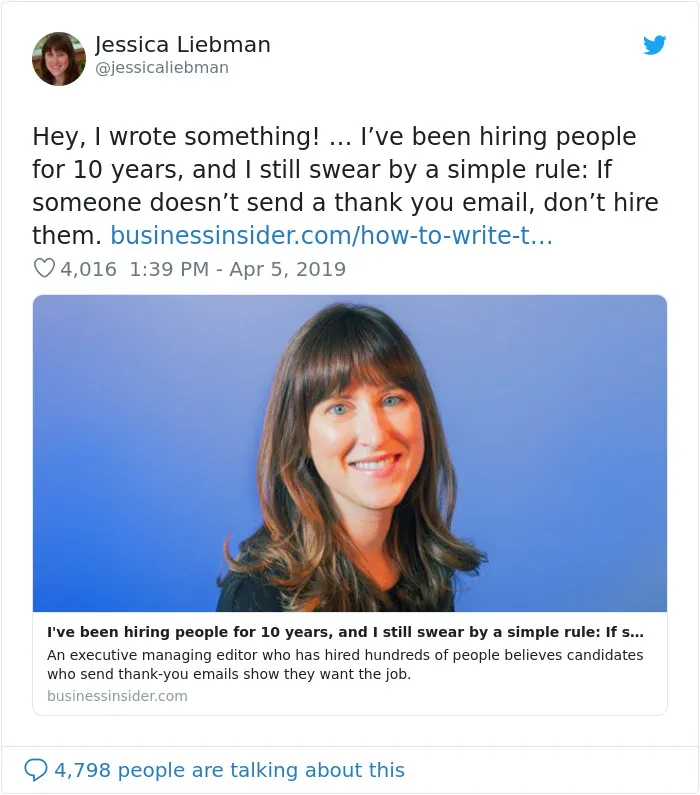Click the 4,016 likes count
Image resolution: width=700 pixels, height=795 pixels.
89,269
